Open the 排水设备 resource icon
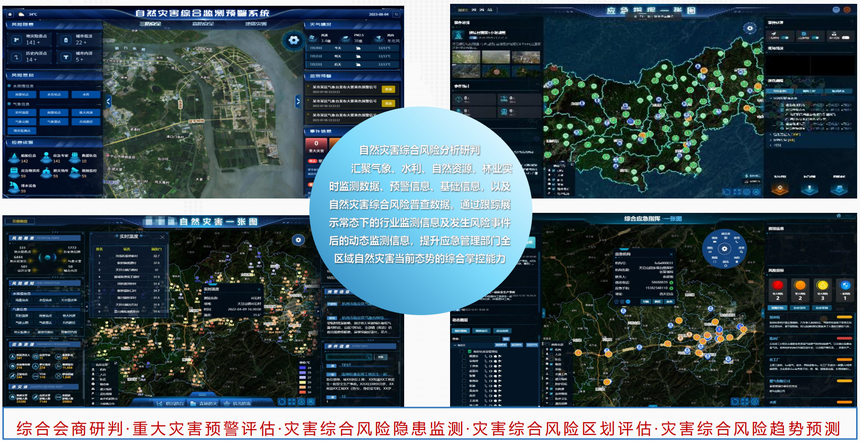Image resolution: width=860 pixels, height=441 pixels. pos(16,187)
